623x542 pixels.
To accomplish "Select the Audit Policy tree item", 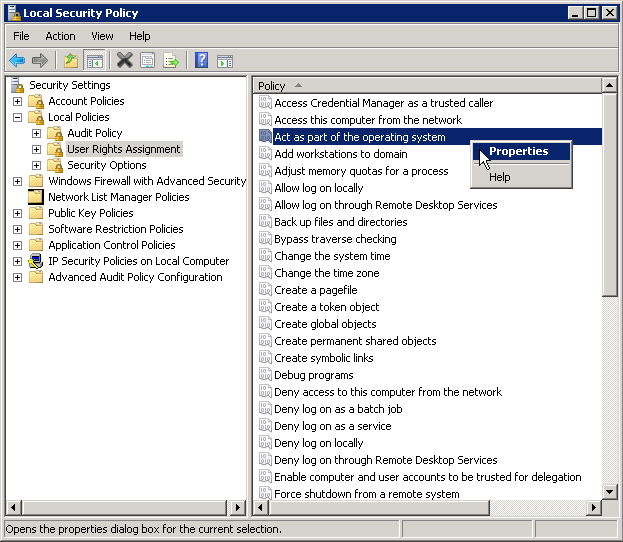I will click(95, 133).
